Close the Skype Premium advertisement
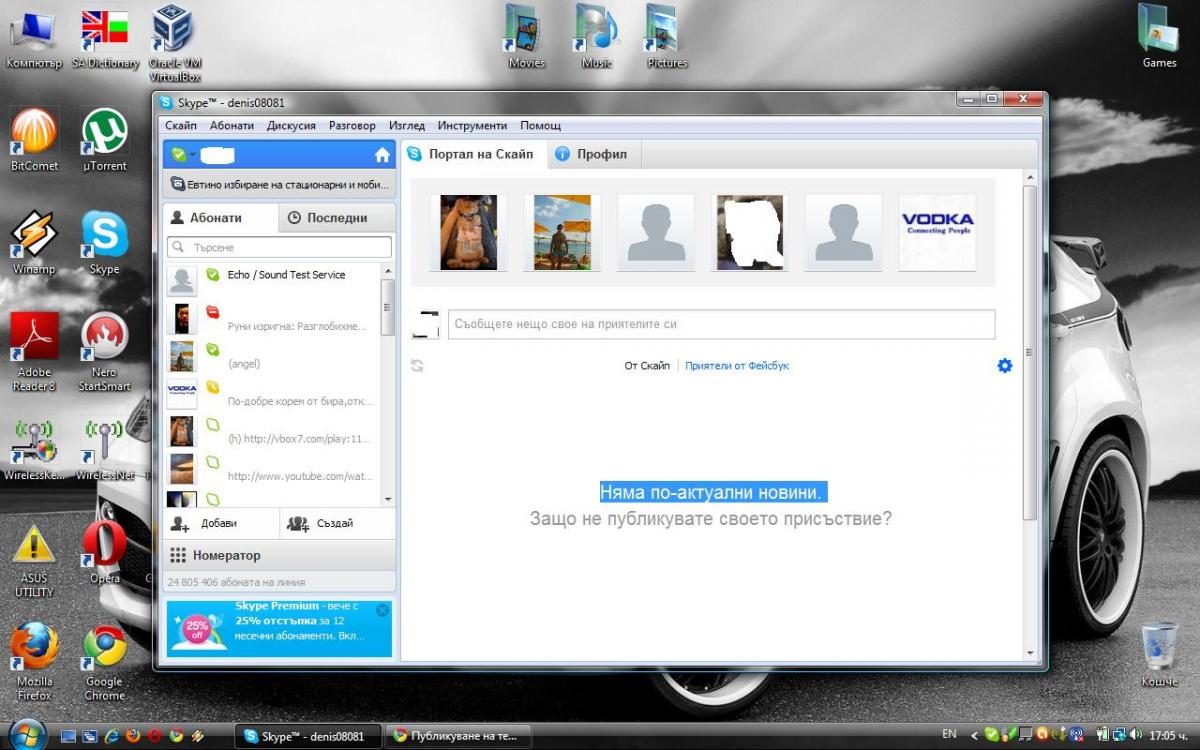 tap(382, 610)
